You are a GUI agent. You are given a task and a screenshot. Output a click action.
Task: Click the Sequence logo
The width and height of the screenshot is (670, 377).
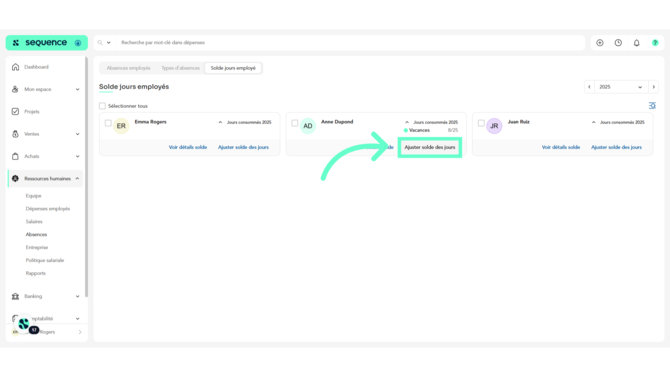coord(47,43)
